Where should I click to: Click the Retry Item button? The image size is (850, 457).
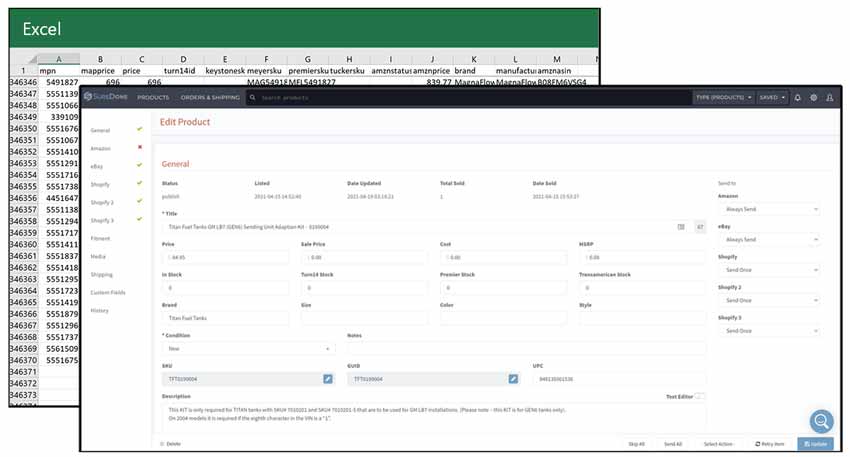[769, 444]
